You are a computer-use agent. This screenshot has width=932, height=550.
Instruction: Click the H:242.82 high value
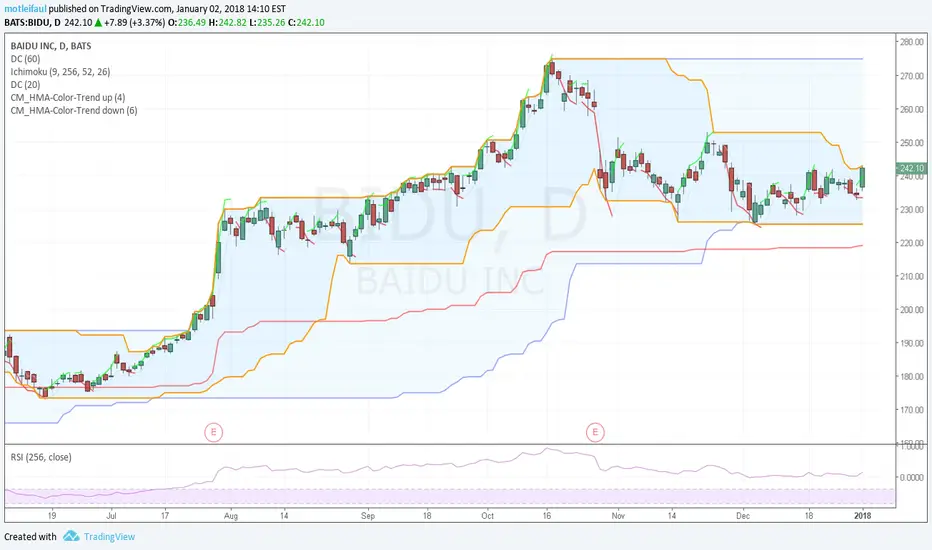click(x=228, y=23)
